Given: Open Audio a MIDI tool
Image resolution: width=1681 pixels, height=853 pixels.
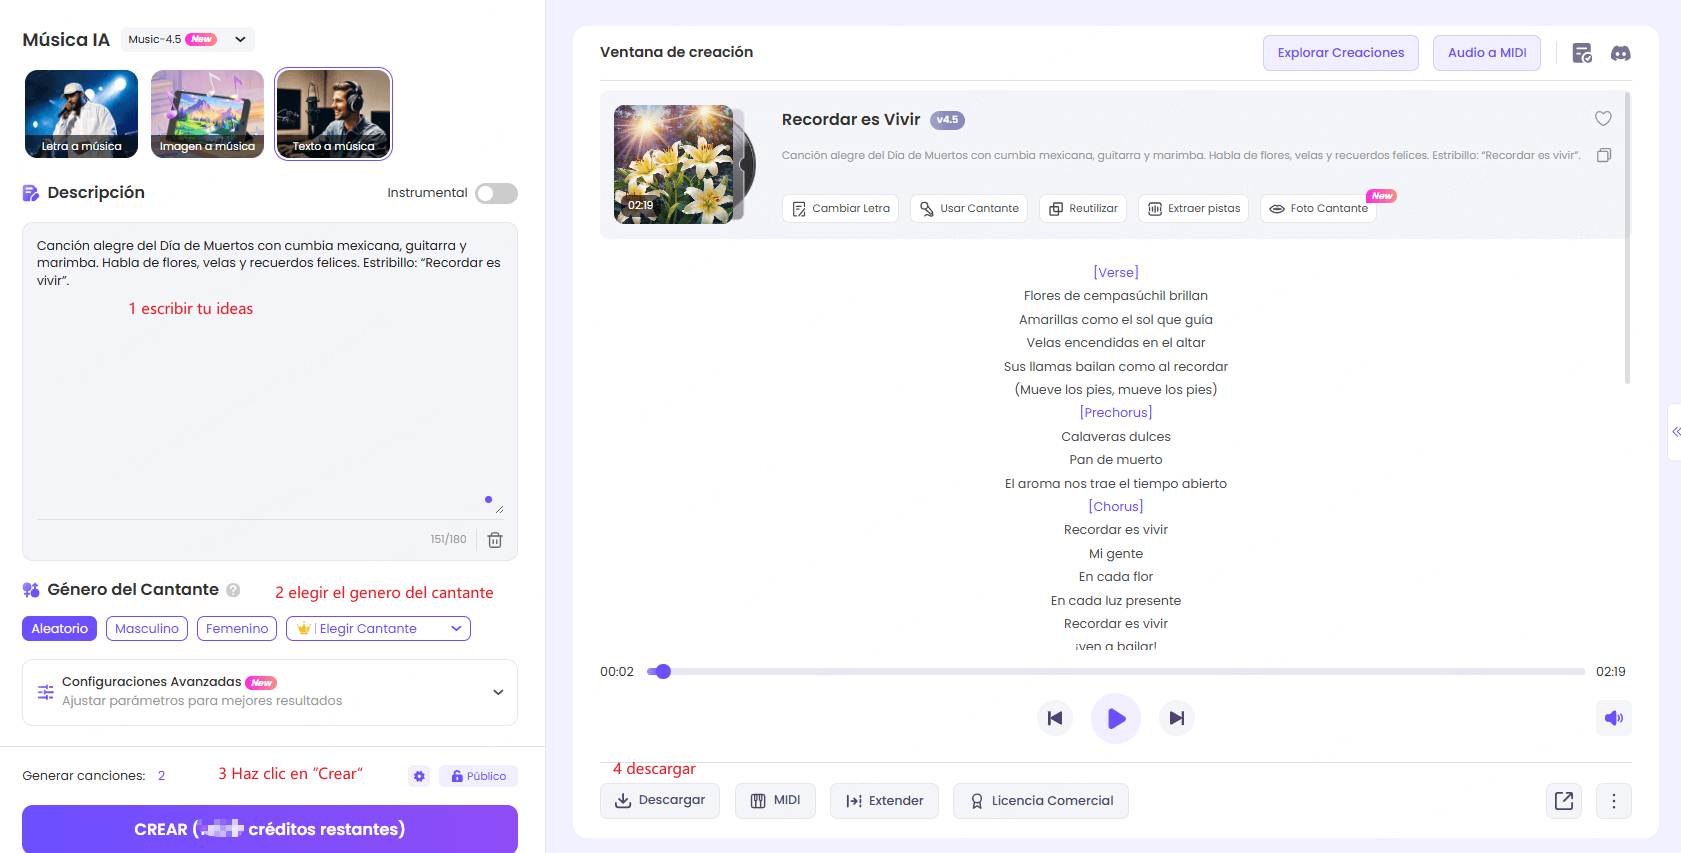Looking at the screenshot, I should point(1487,53).
